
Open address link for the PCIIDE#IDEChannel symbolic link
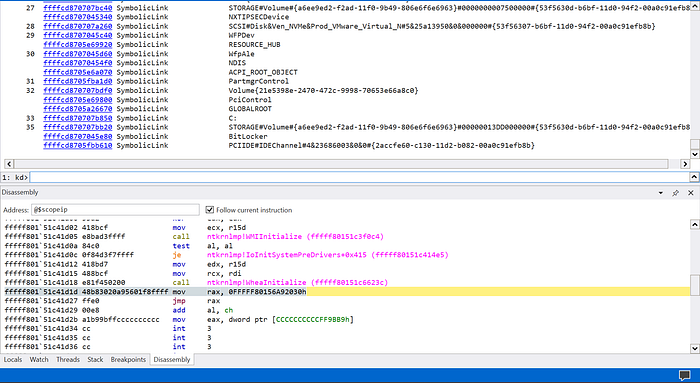78,145
